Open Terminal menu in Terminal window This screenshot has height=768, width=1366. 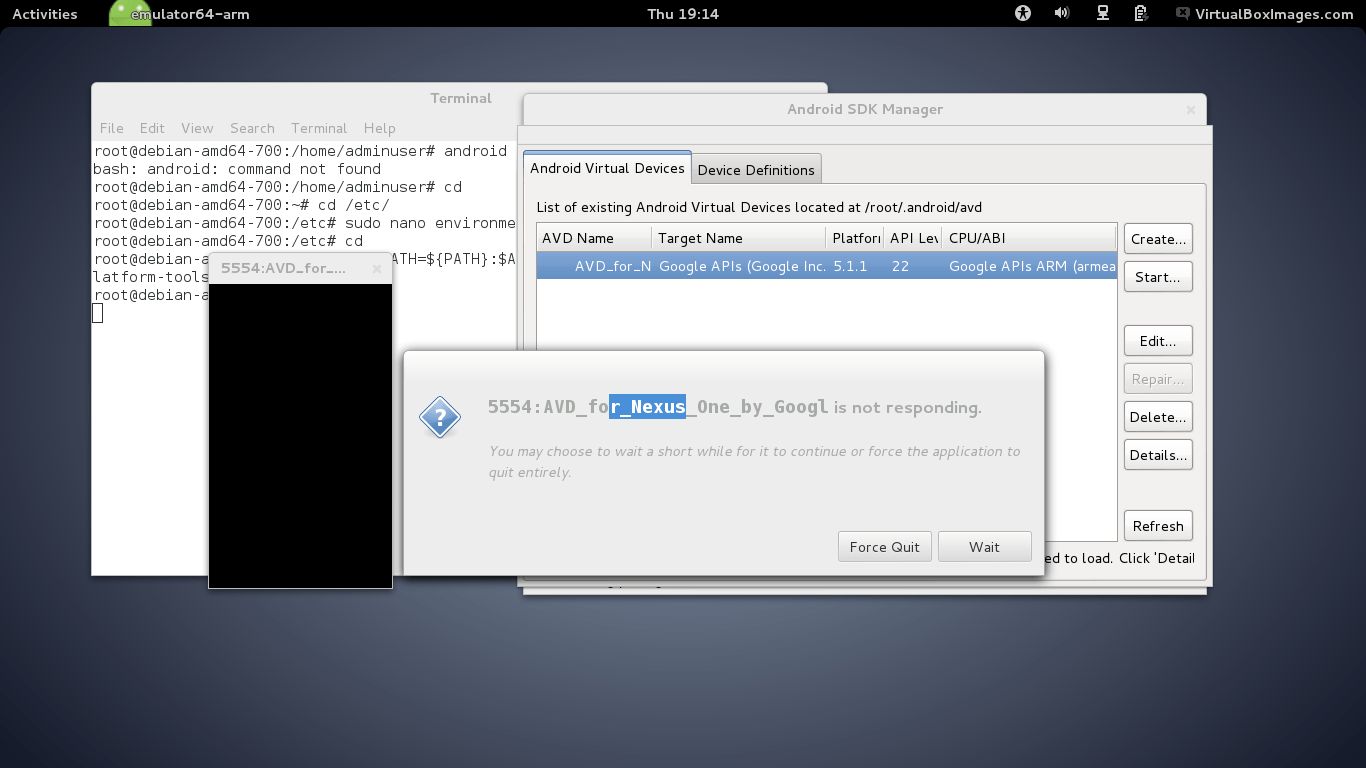click(319, 128)
